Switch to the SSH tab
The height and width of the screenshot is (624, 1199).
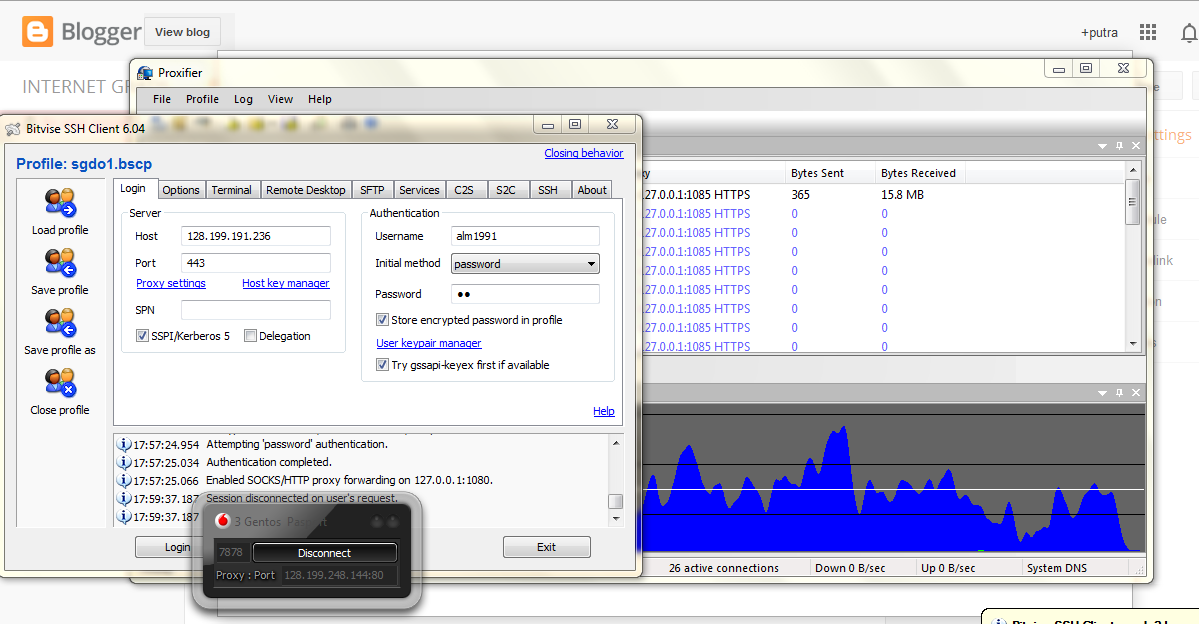[x=548, y=190]
